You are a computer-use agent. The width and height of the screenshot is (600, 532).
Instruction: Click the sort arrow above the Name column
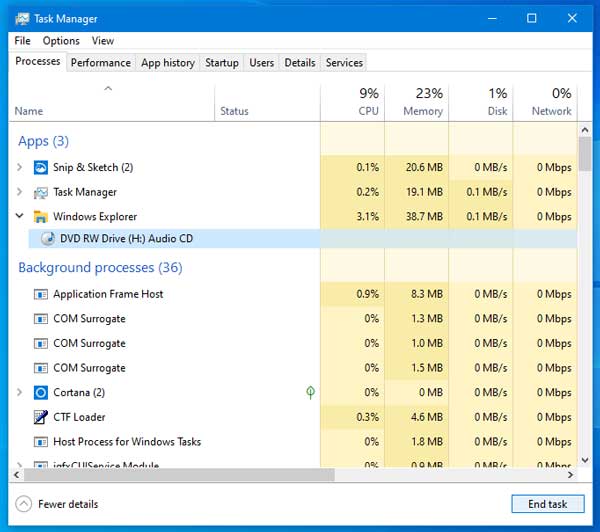tap(108, 89)
